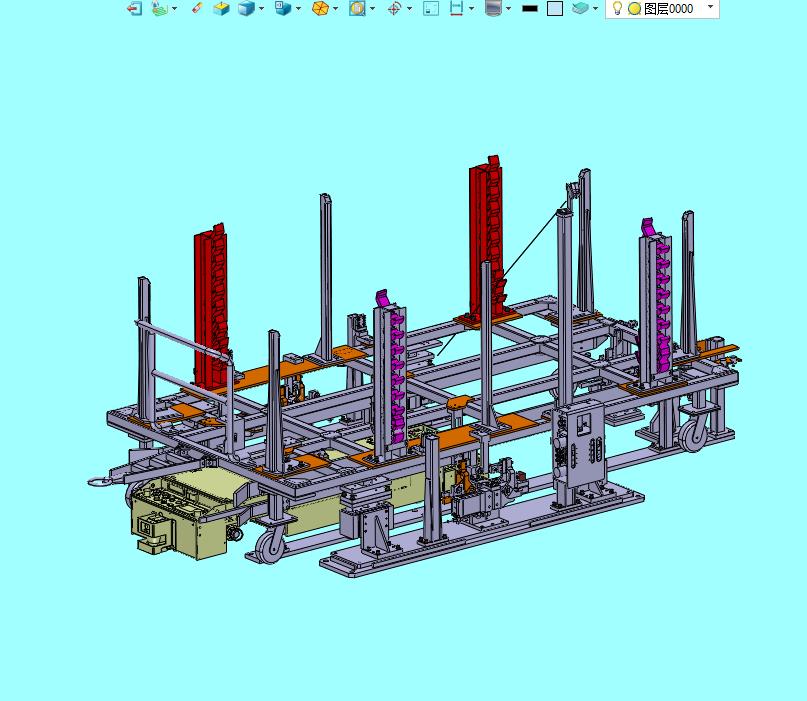Viewport: 807px width, 701px height.
Task: Click the gray control cabinet in the model
Action: tap(579, 445)
